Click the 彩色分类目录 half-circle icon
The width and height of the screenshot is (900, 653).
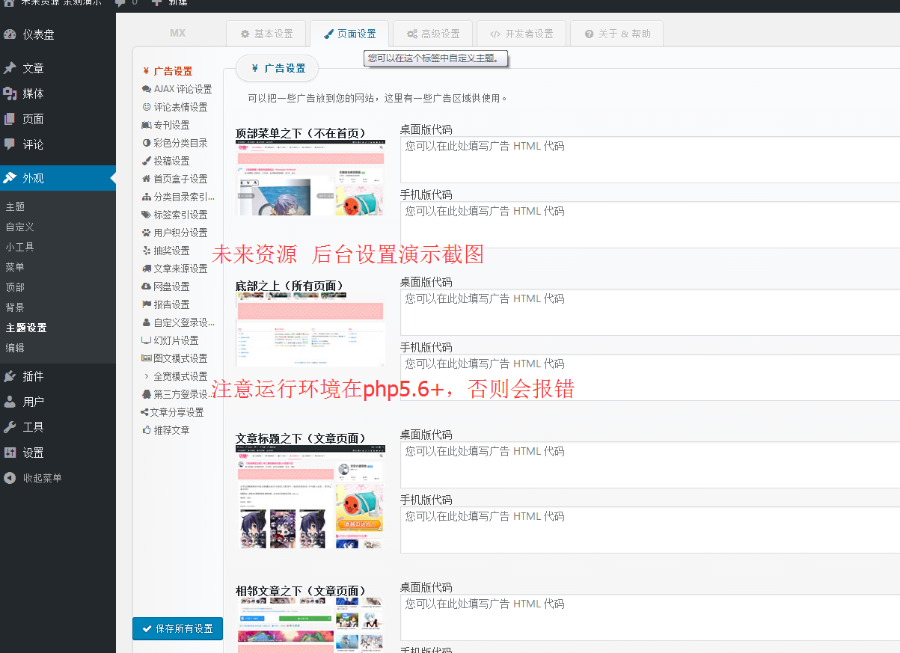pos(146,143)
